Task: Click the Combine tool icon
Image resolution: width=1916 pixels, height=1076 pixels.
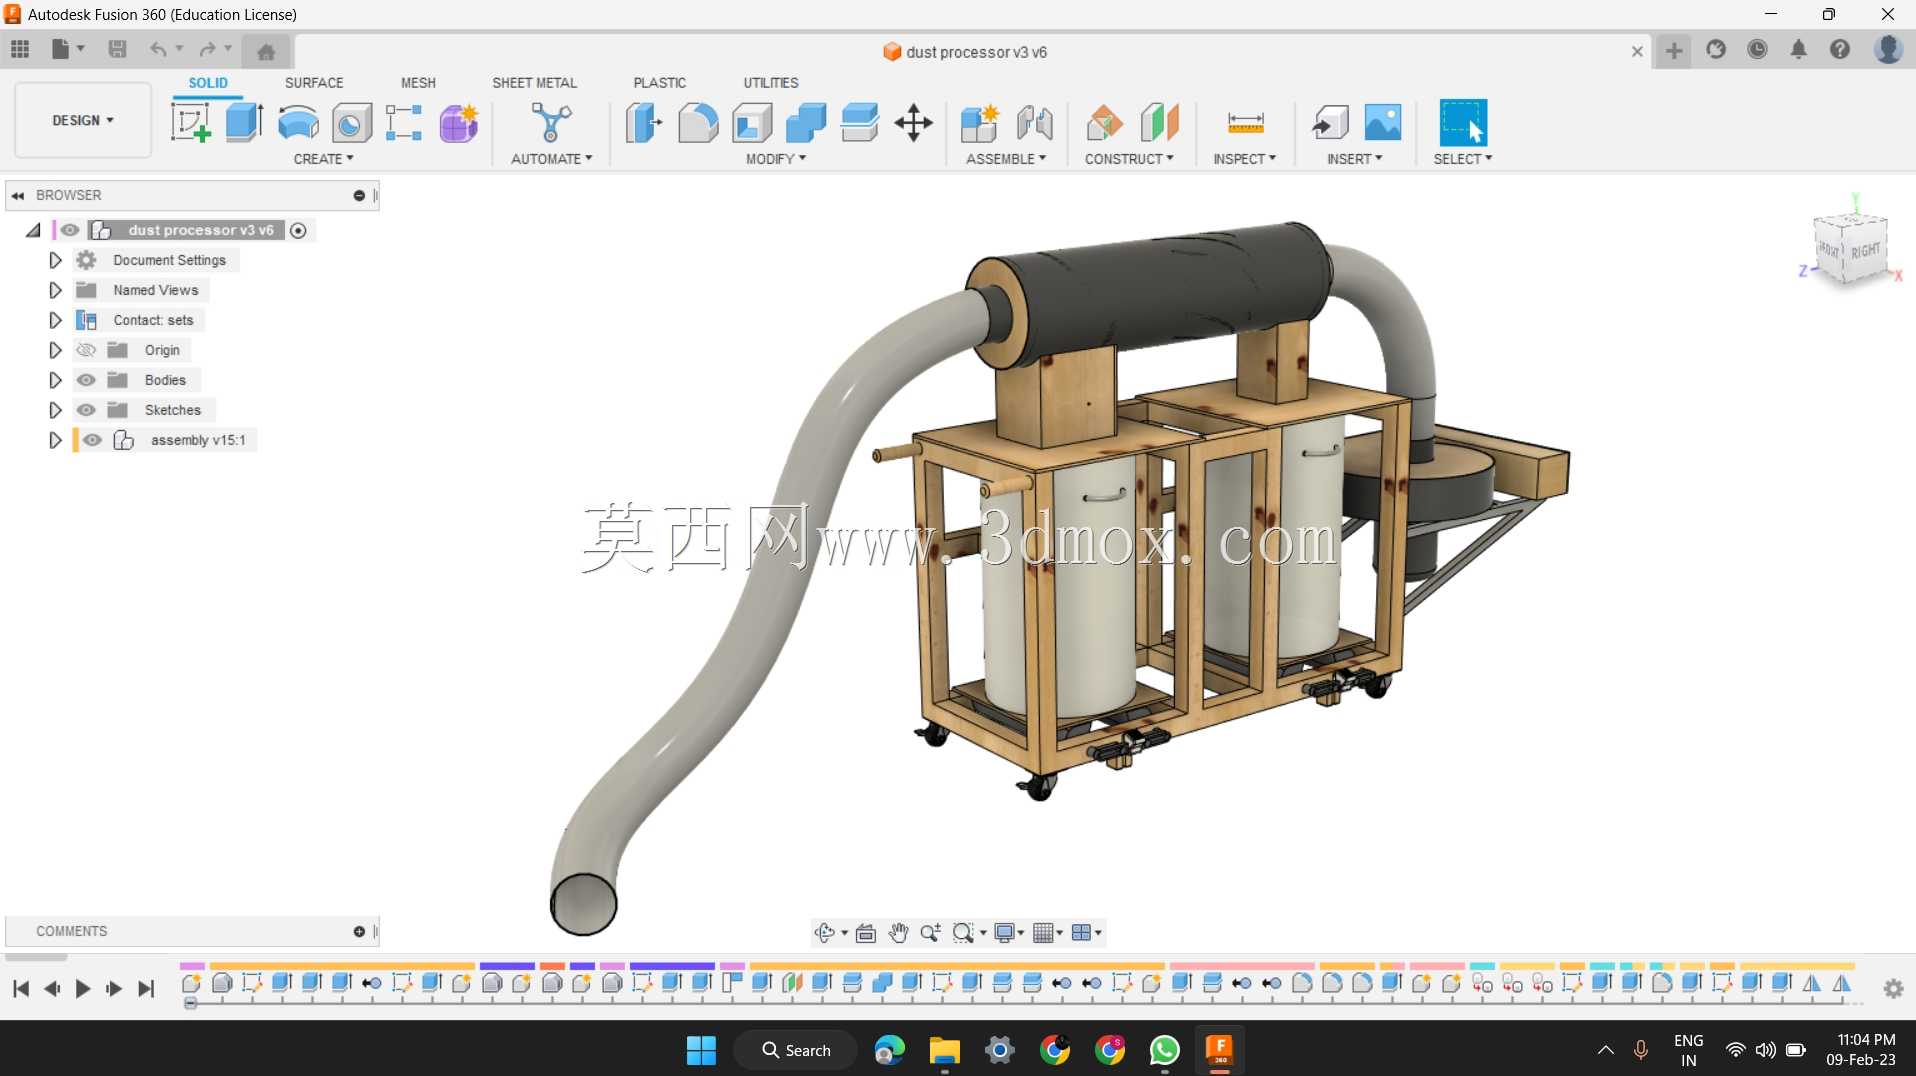Action: coord(806,123)
